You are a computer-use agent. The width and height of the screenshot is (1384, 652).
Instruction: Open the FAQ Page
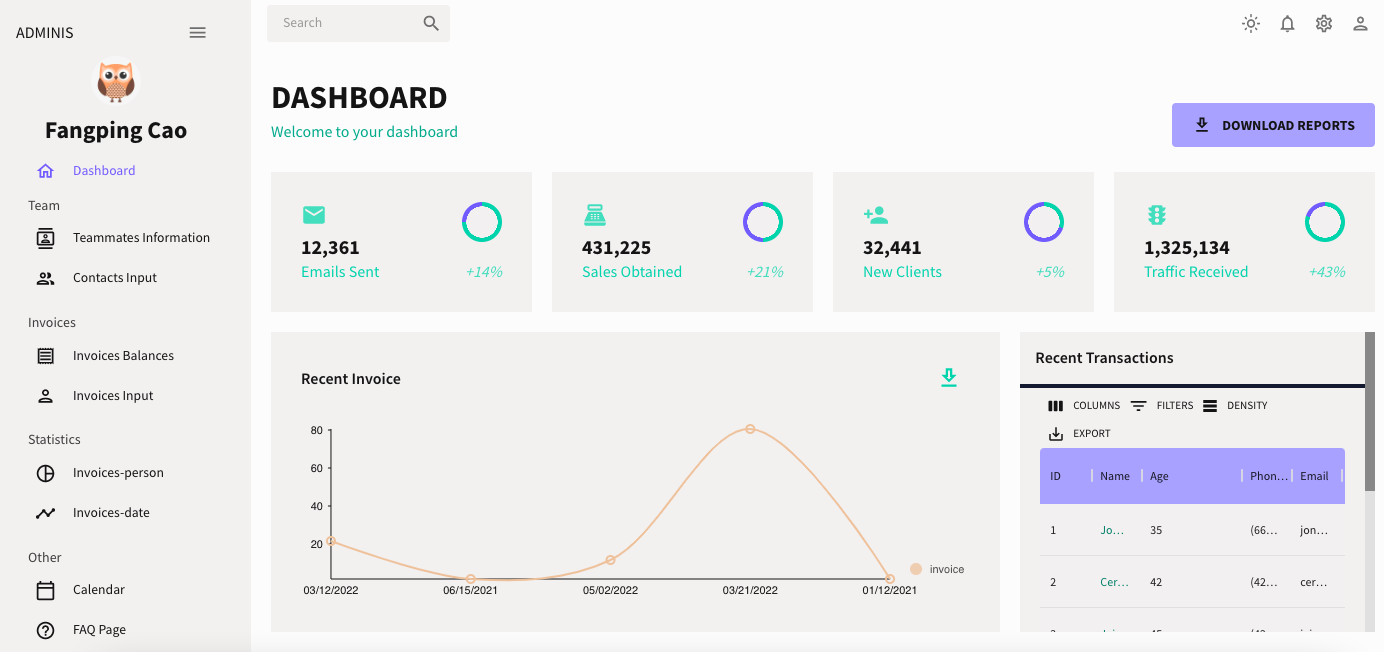pos(99,630)
